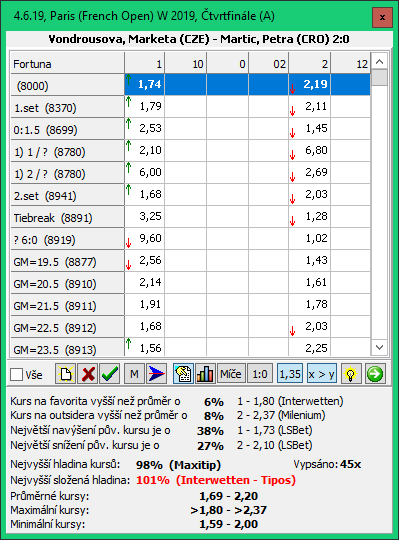Select the GM=19.5 (8877) row
The image size is (399, 540).
pyautogui.click(x=67, y=262)
